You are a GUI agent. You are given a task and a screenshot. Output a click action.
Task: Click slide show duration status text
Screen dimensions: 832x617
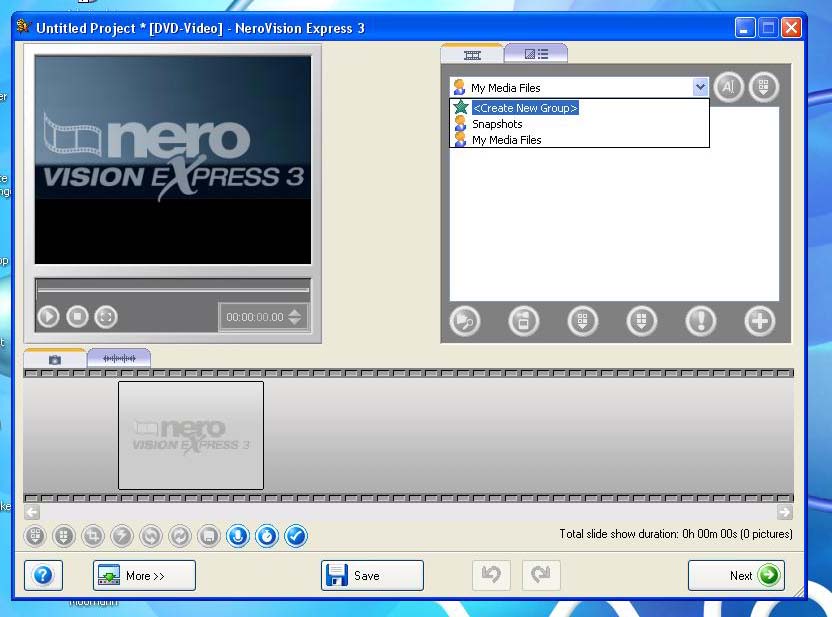coord(675,534)
